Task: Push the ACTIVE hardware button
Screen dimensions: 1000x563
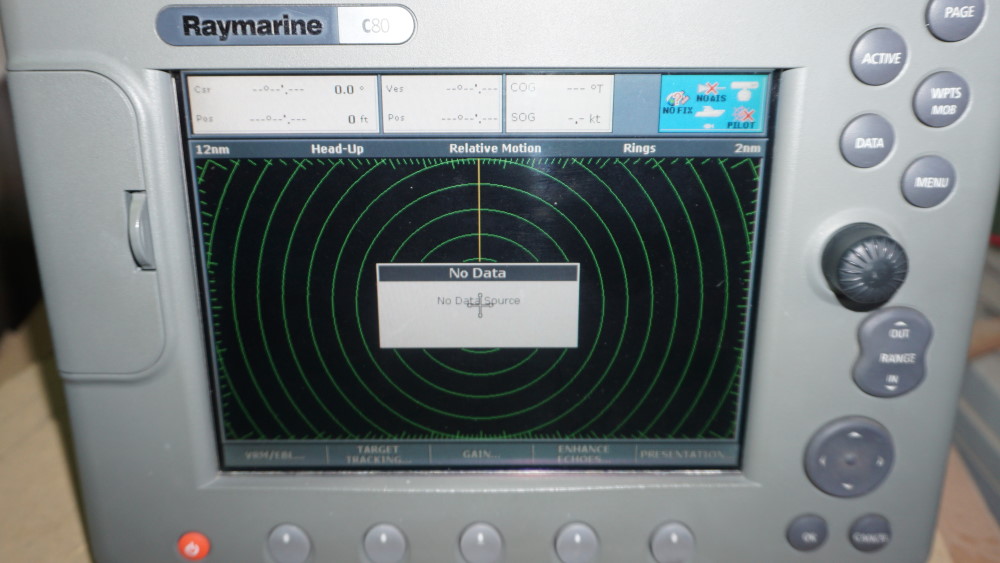Action: (880, 58)
